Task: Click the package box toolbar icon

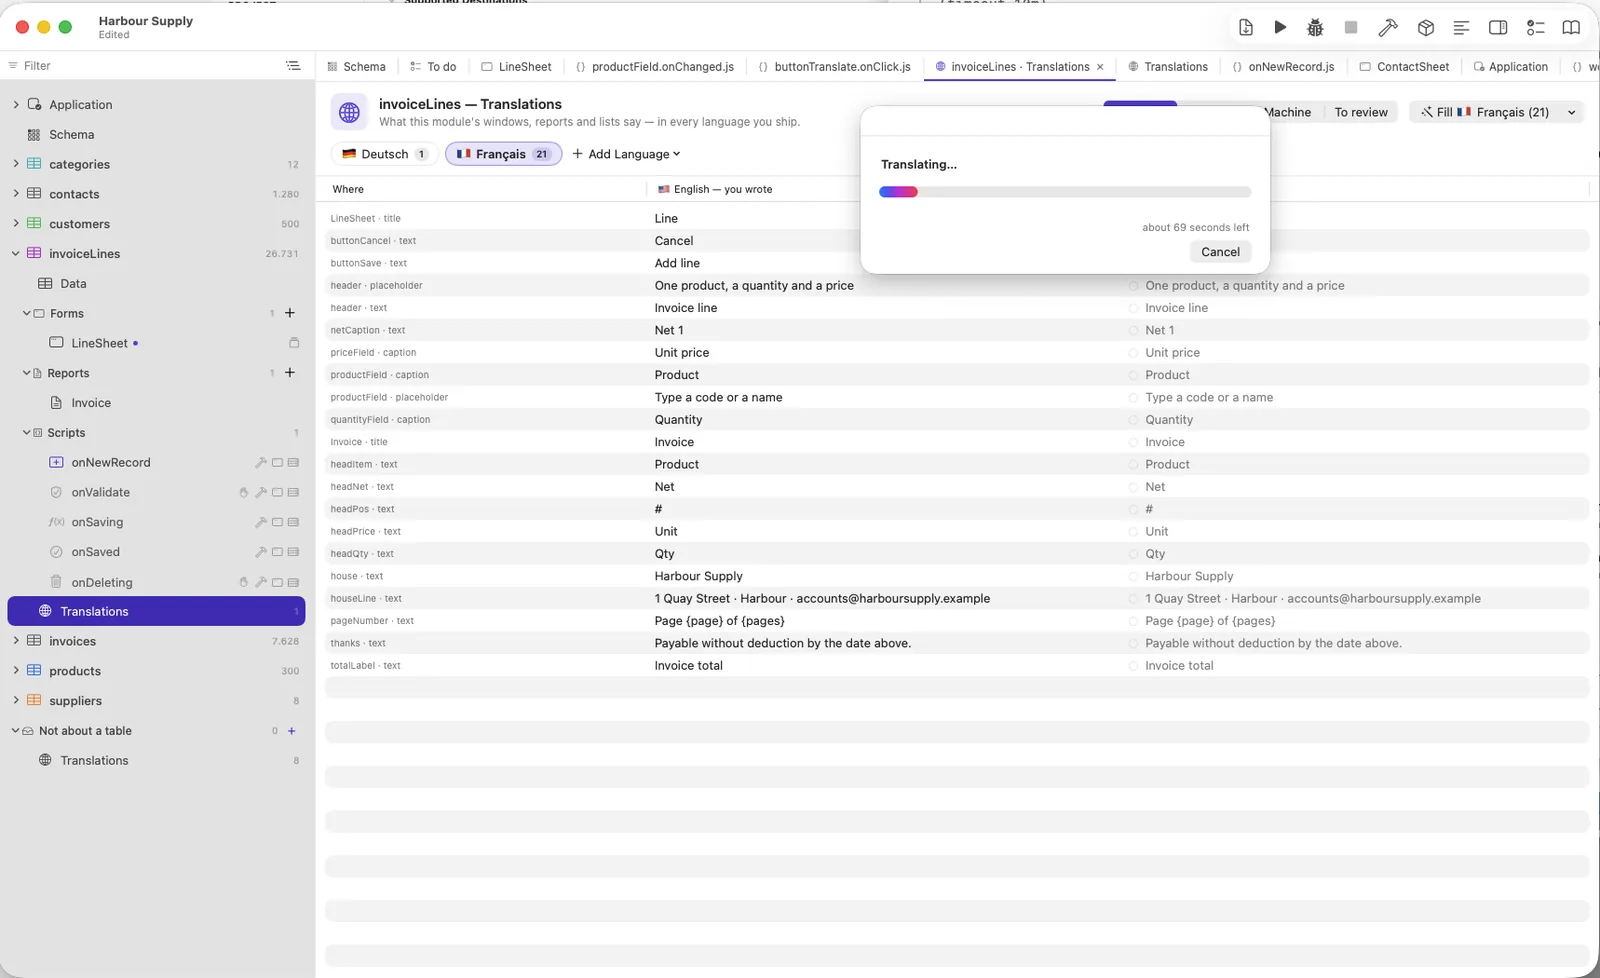Action: [1426, 28]
